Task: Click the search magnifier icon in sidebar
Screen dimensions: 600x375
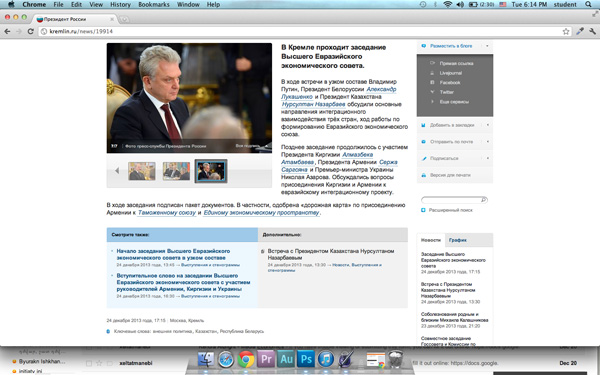Action: (484, 200)
